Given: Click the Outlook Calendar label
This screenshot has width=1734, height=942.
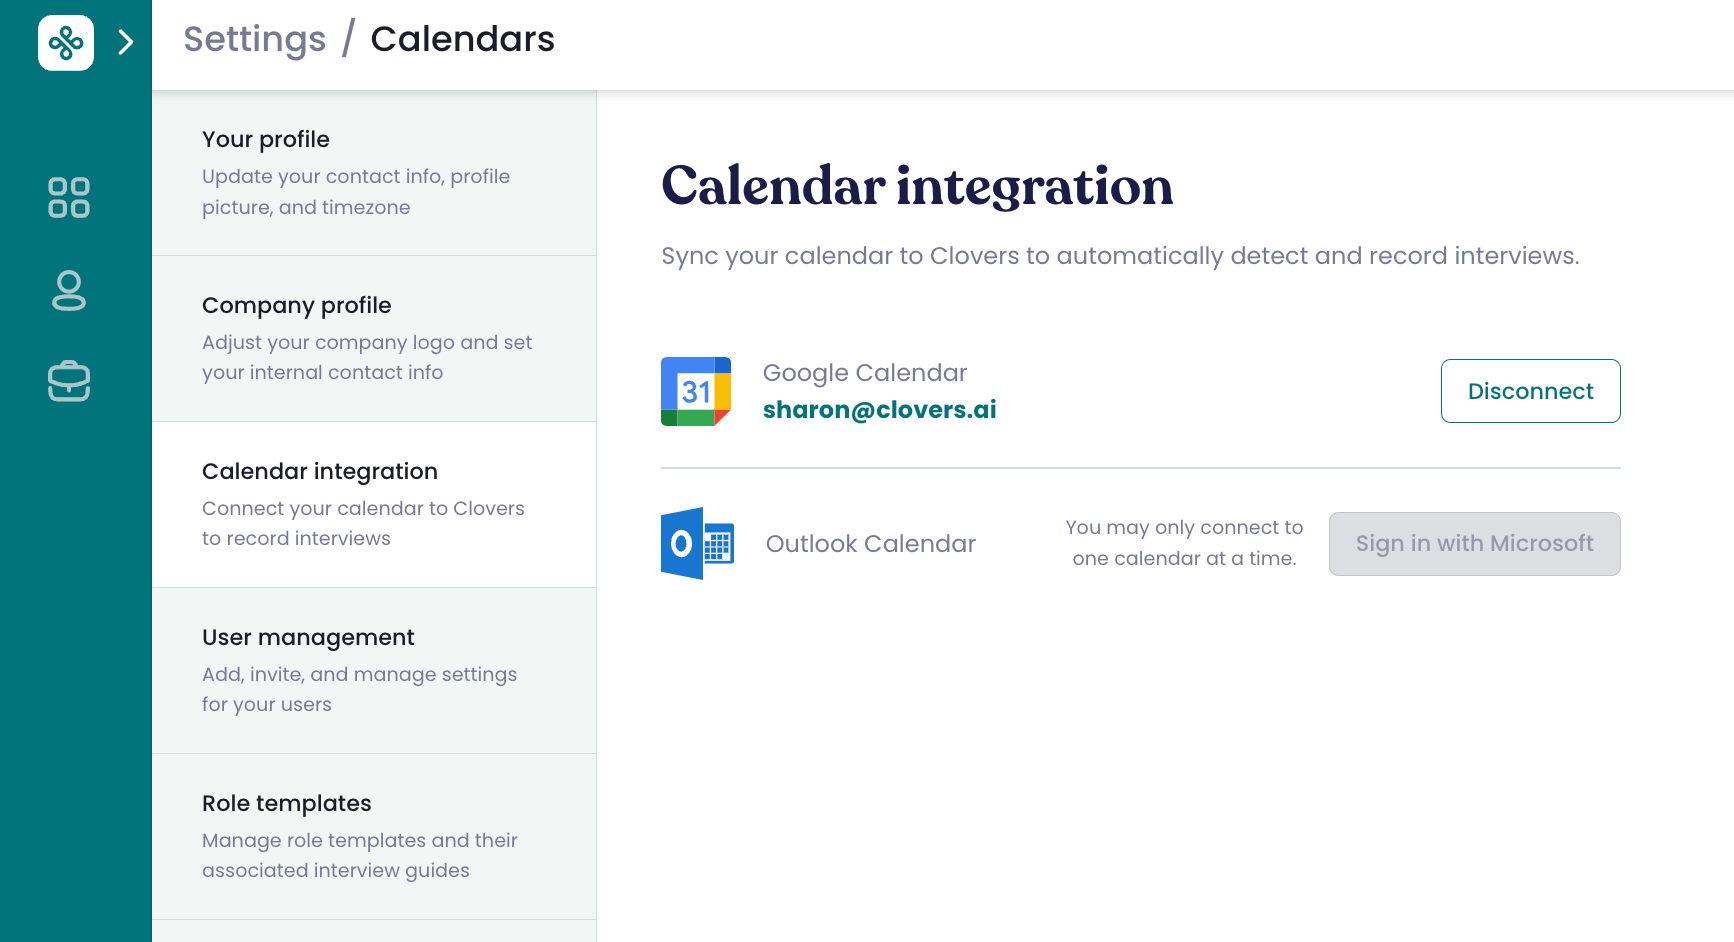Looking at the screenshot, I should pyautogui.click(x=870, y=544).
